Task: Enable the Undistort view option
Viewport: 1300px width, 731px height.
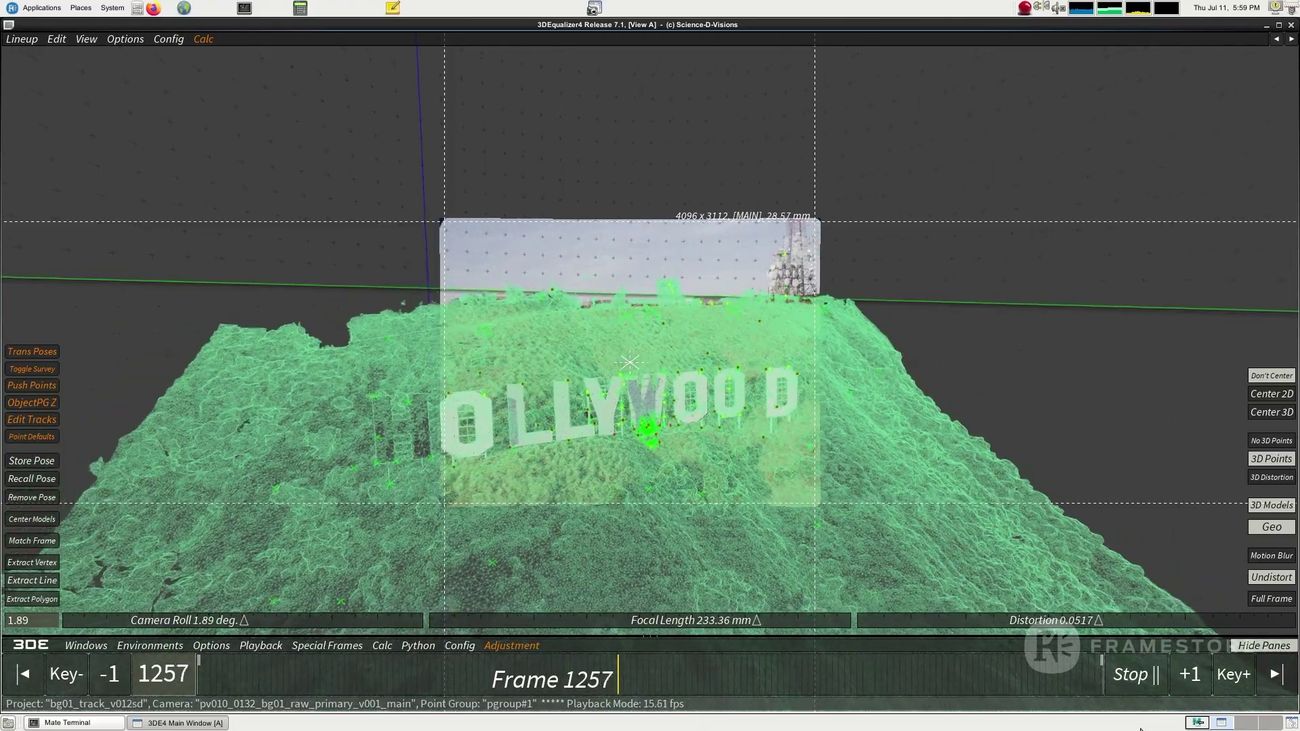Action: [1271, 577]
